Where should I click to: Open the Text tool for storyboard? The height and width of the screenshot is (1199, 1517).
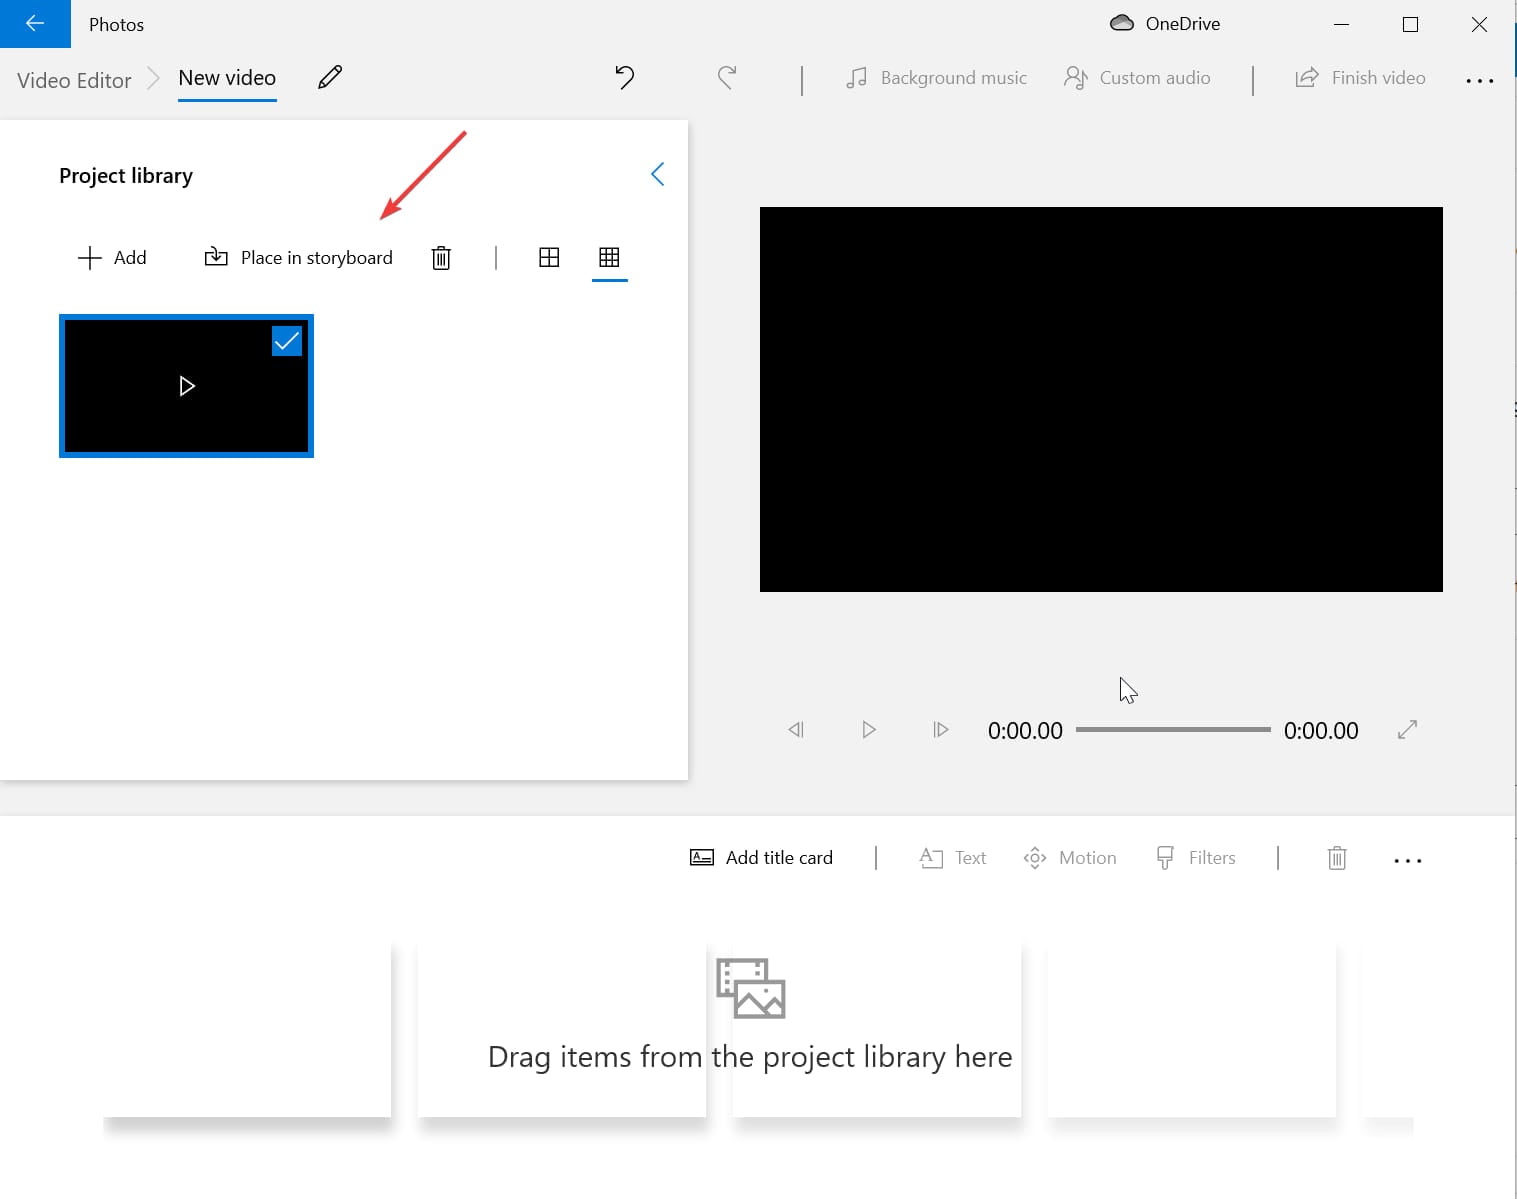[952, 858]
